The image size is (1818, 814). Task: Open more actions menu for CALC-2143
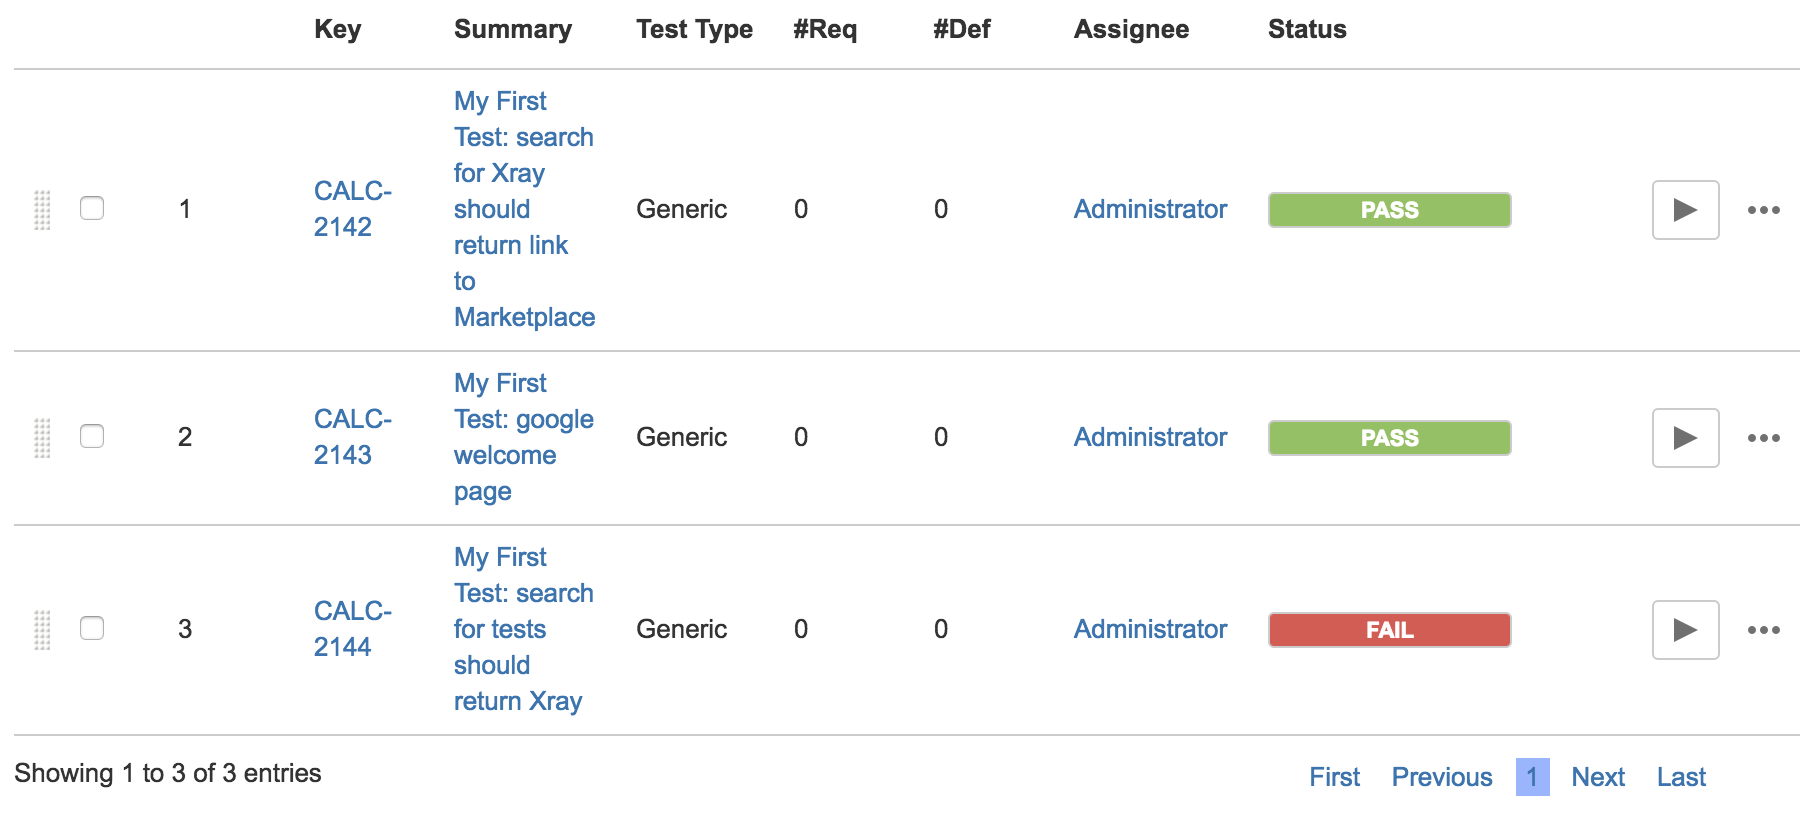1763,438
